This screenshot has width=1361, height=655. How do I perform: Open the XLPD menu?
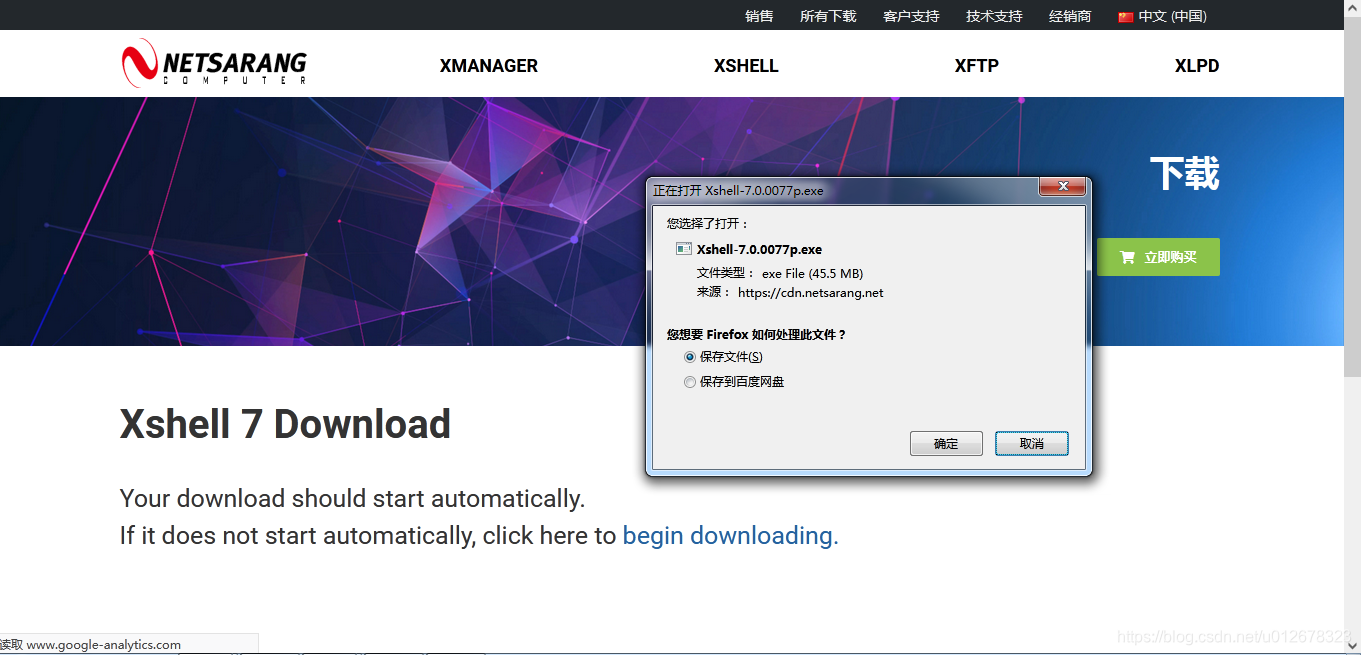click(x=1197, y=65)
